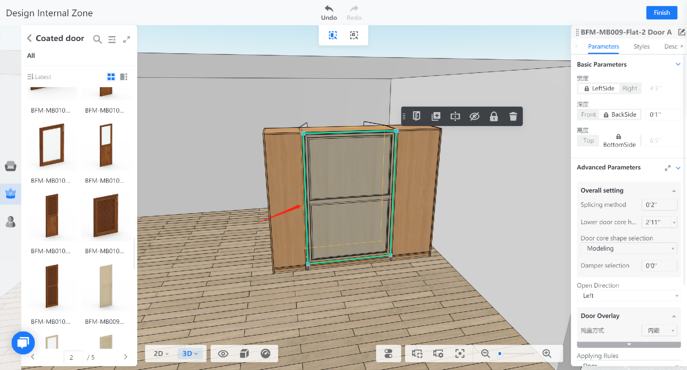Toggle LeftSide width lock option
The image size is (687, 370).
[599, 88]
